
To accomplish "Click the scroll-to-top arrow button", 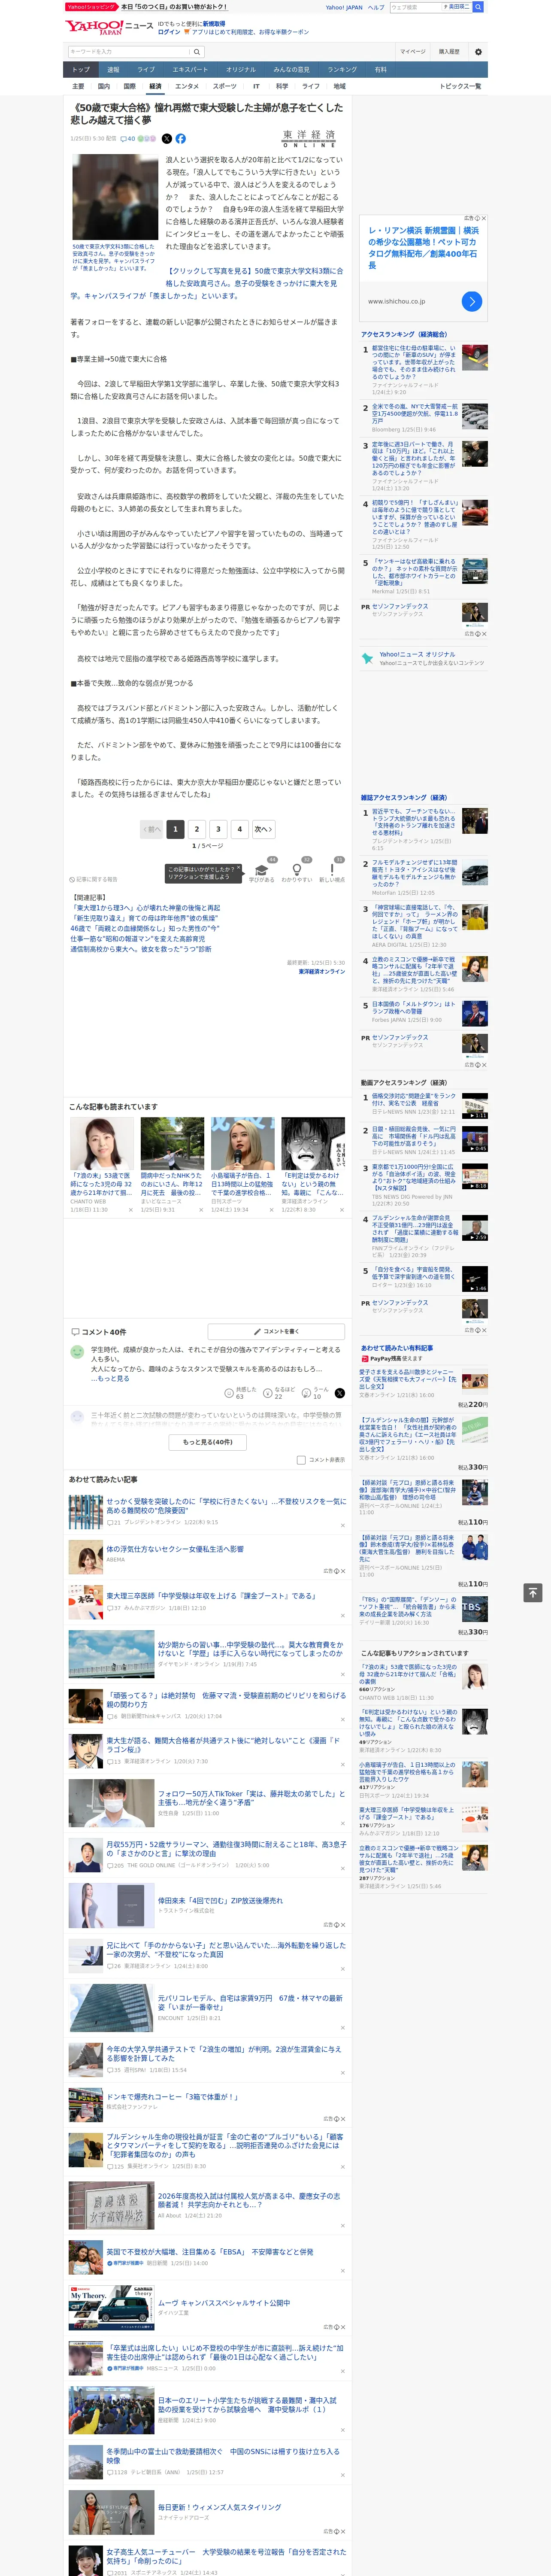I will pos(533,1592).
